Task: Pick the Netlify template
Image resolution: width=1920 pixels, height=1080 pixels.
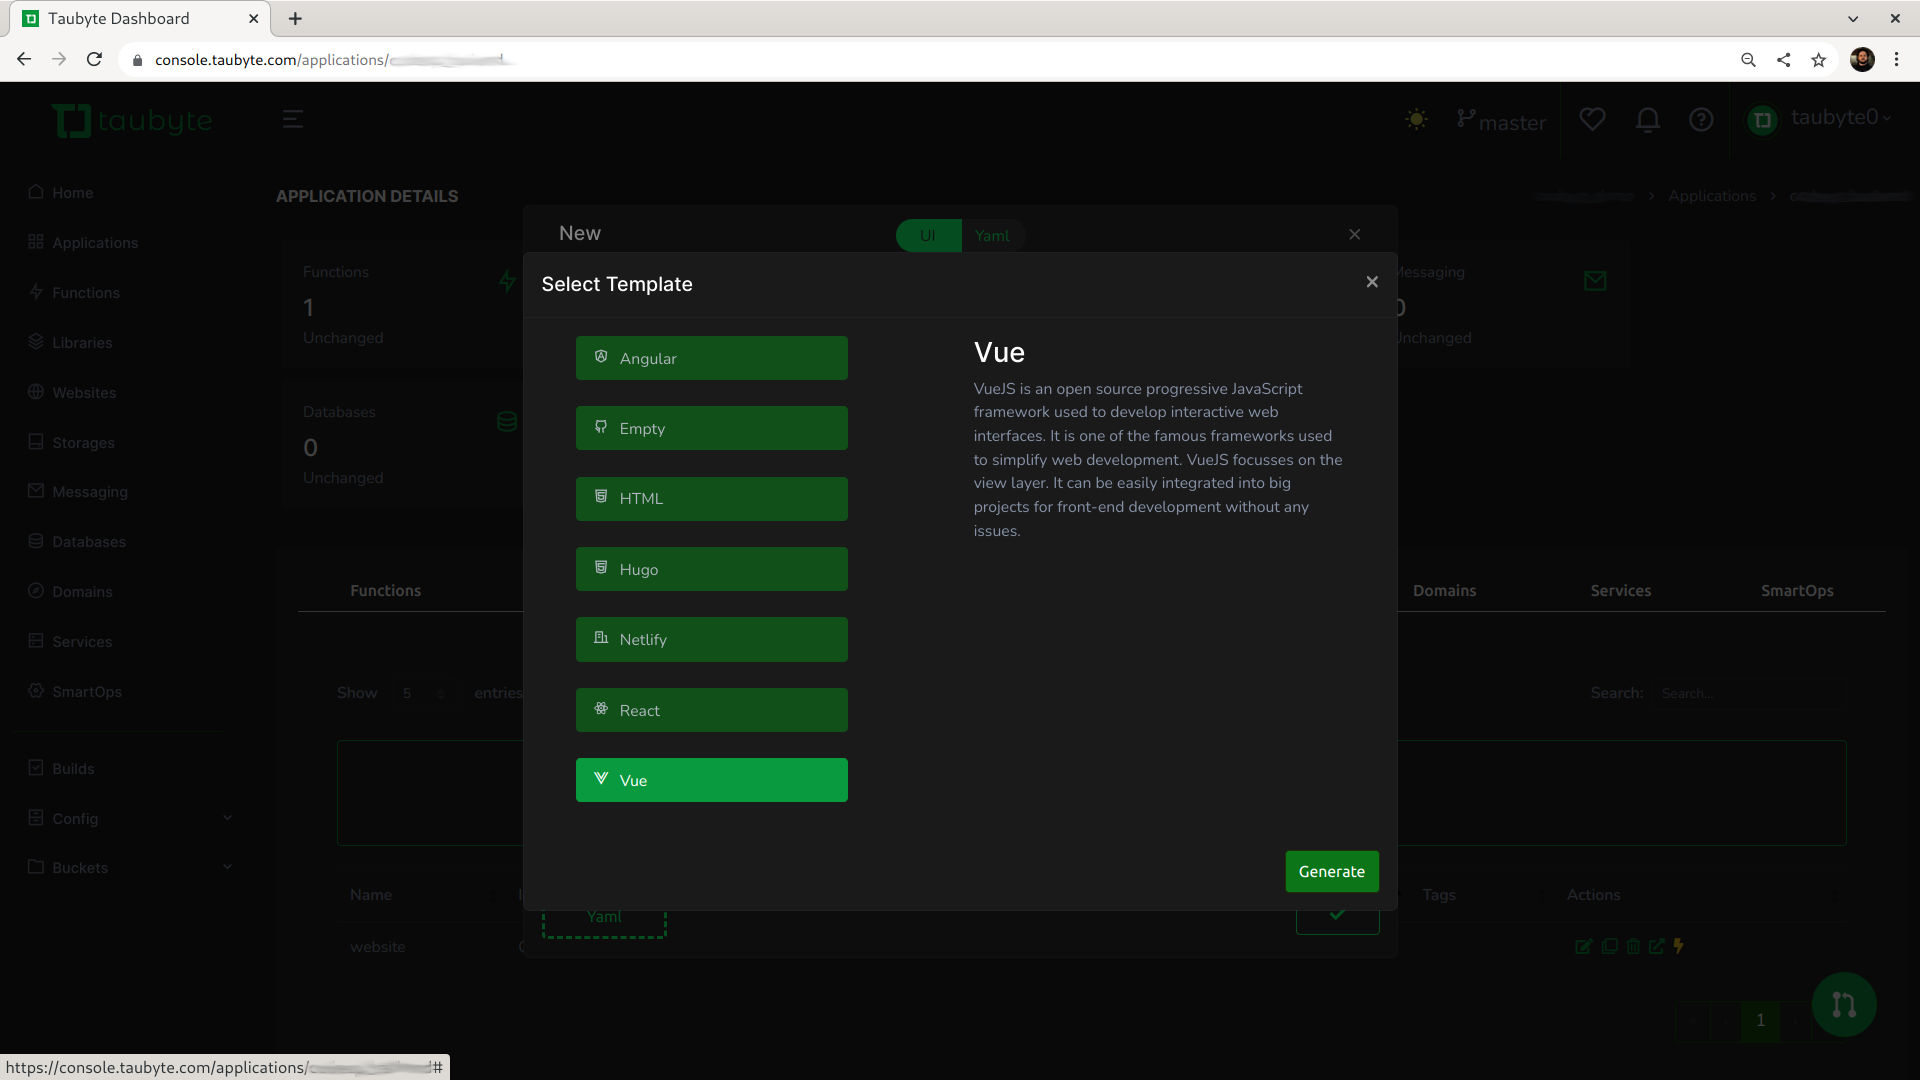Action: click(x=711, y=639)
